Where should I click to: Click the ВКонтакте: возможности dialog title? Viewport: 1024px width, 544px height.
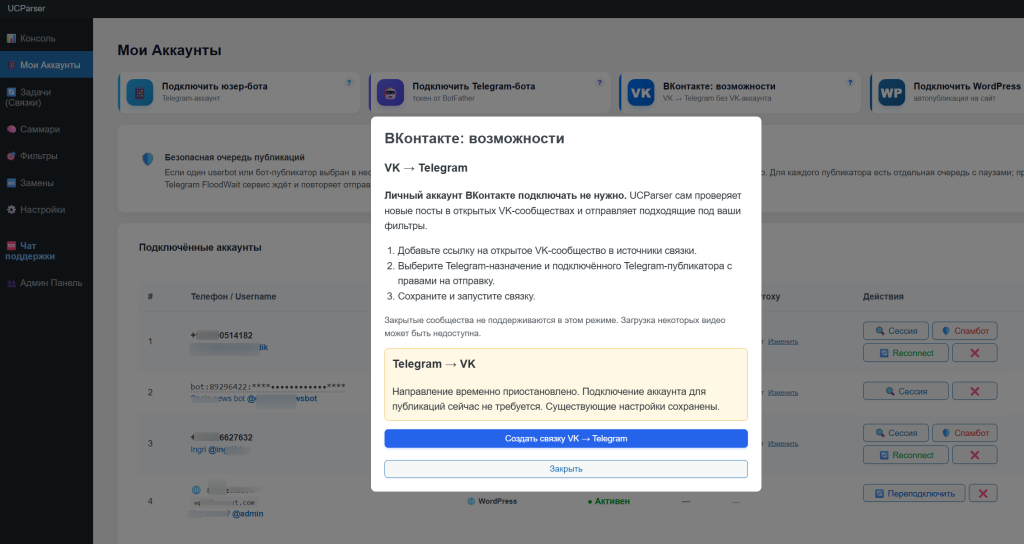point(474,138)
